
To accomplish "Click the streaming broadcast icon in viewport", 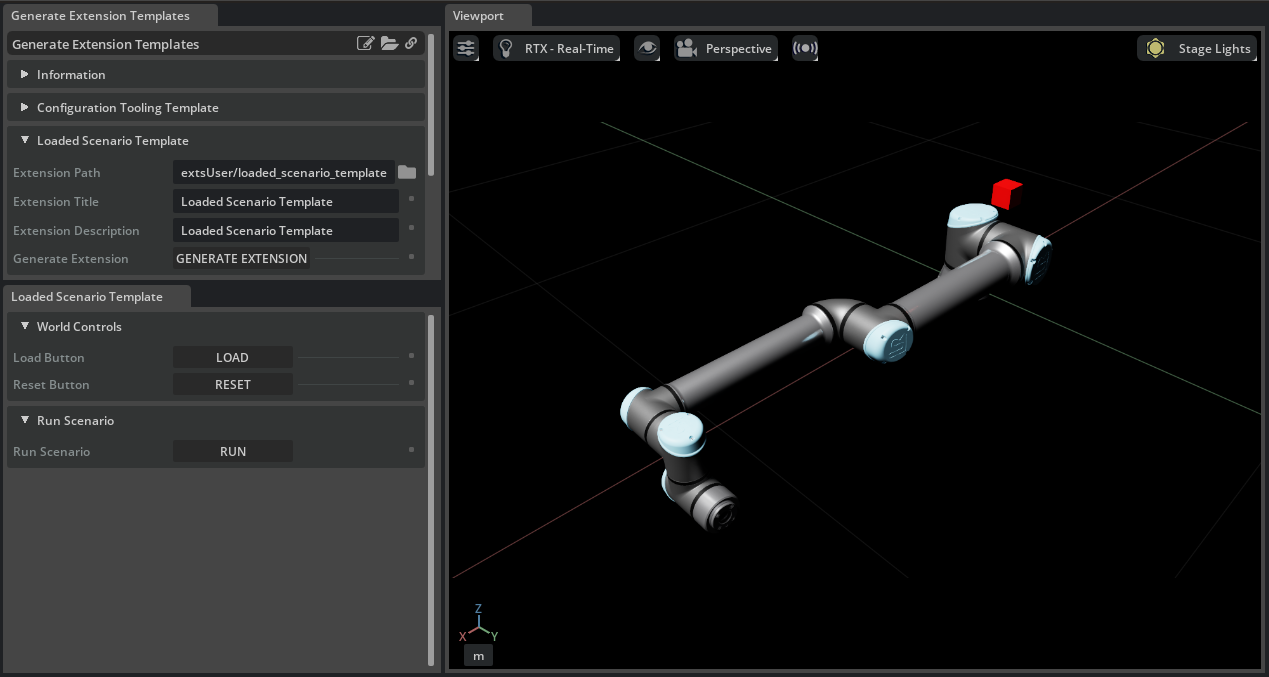I will coord(805,48).
